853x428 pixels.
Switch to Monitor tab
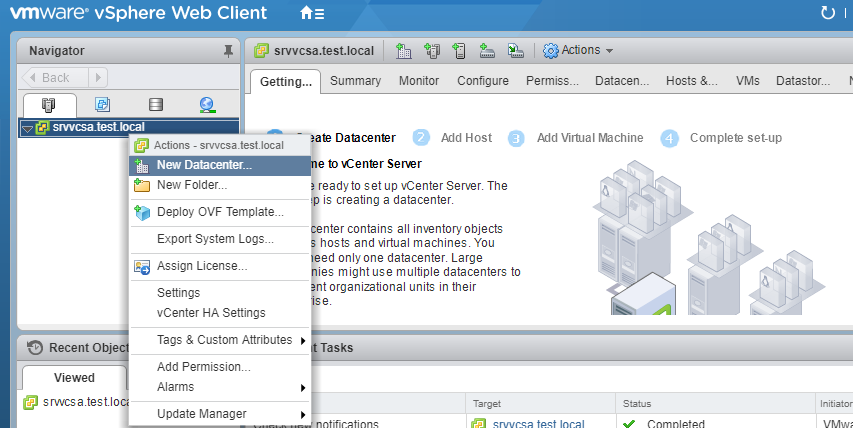coord(419,81)
